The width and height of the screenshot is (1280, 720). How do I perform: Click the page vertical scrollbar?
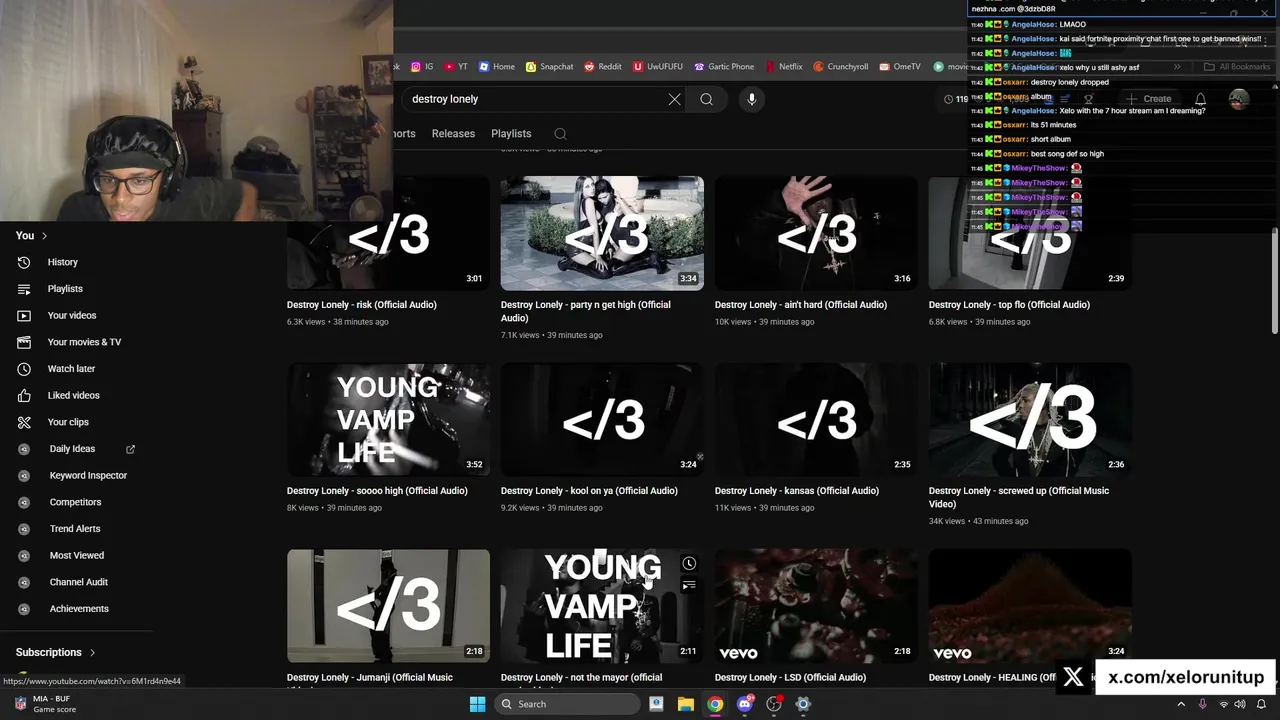(1274, 282)
